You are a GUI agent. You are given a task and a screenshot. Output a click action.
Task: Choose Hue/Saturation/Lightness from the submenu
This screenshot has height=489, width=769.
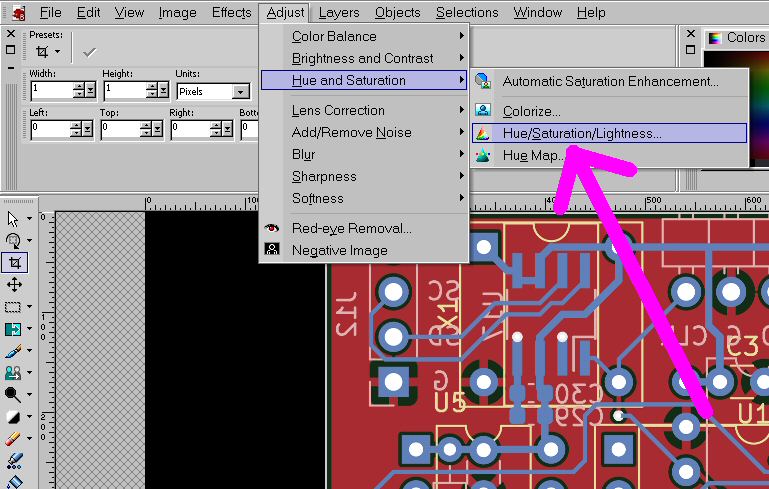click(x=581, y=133)
